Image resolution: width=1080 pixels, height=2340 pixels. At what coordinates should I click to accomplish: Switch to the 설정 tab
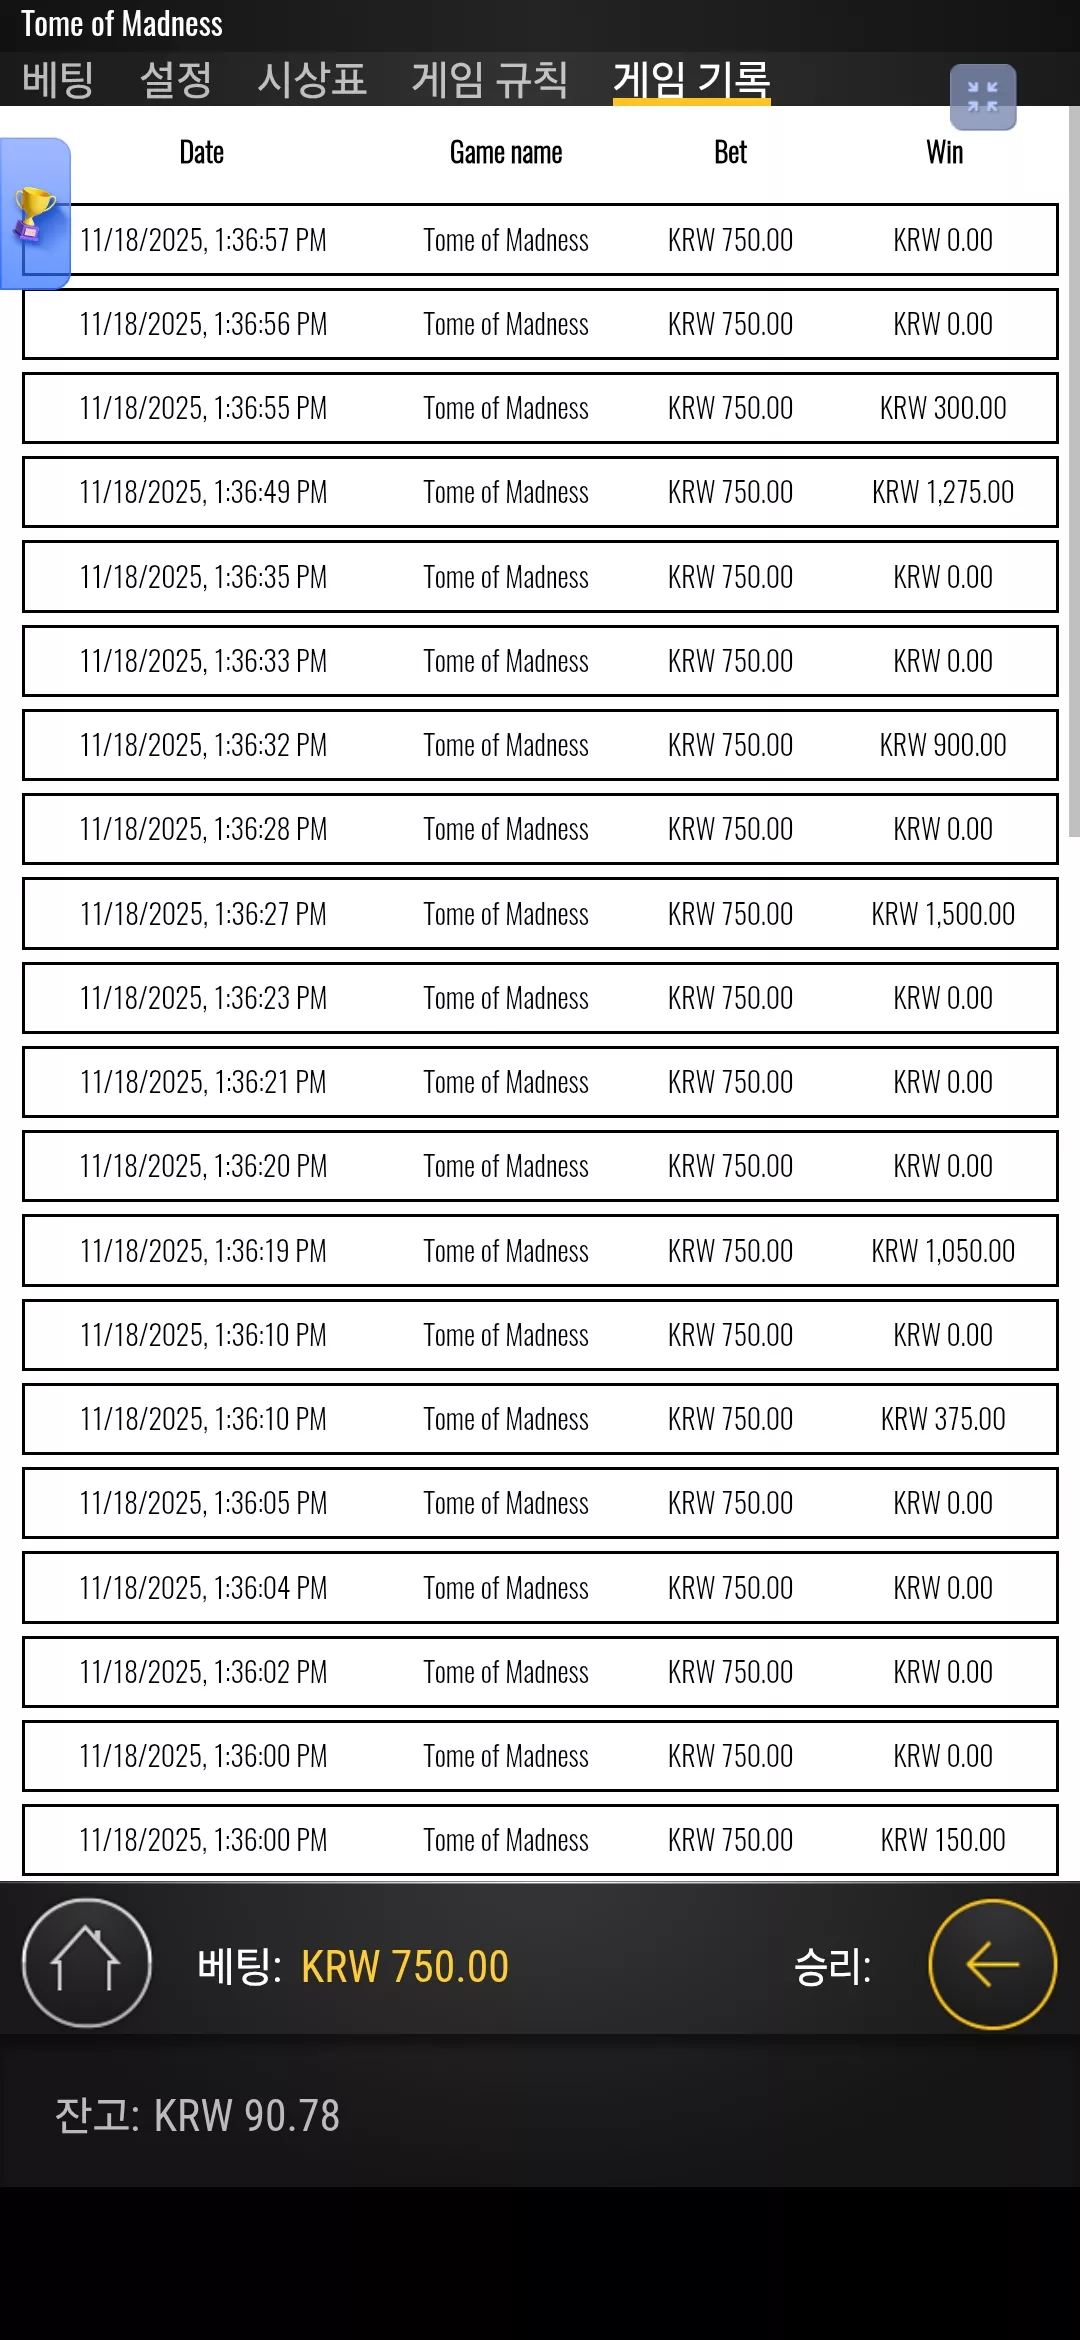click(x=176, y=79)
